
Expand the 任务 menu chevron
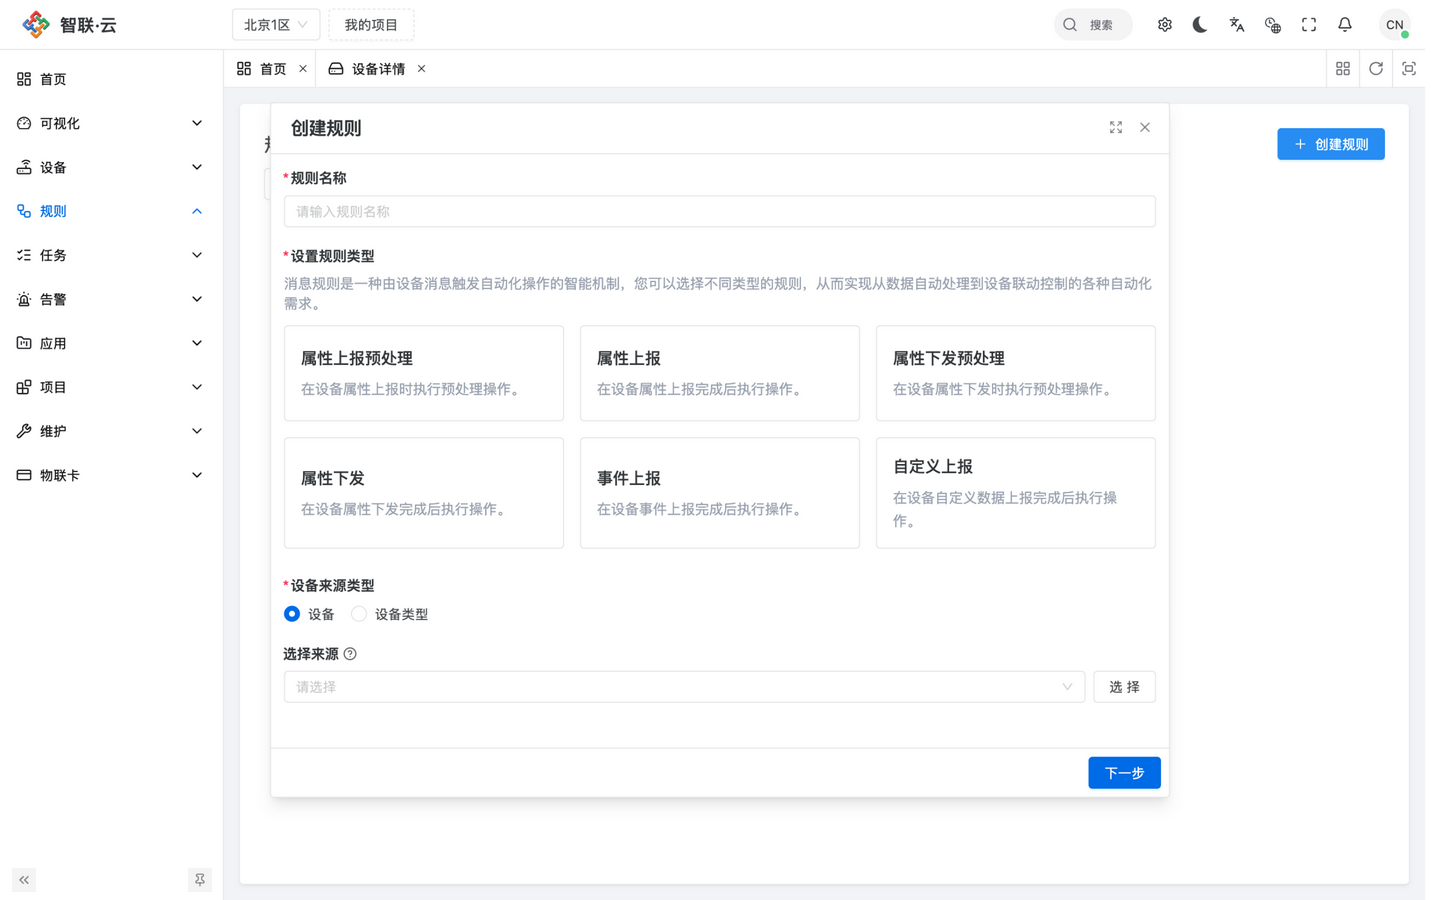point(197,255)
